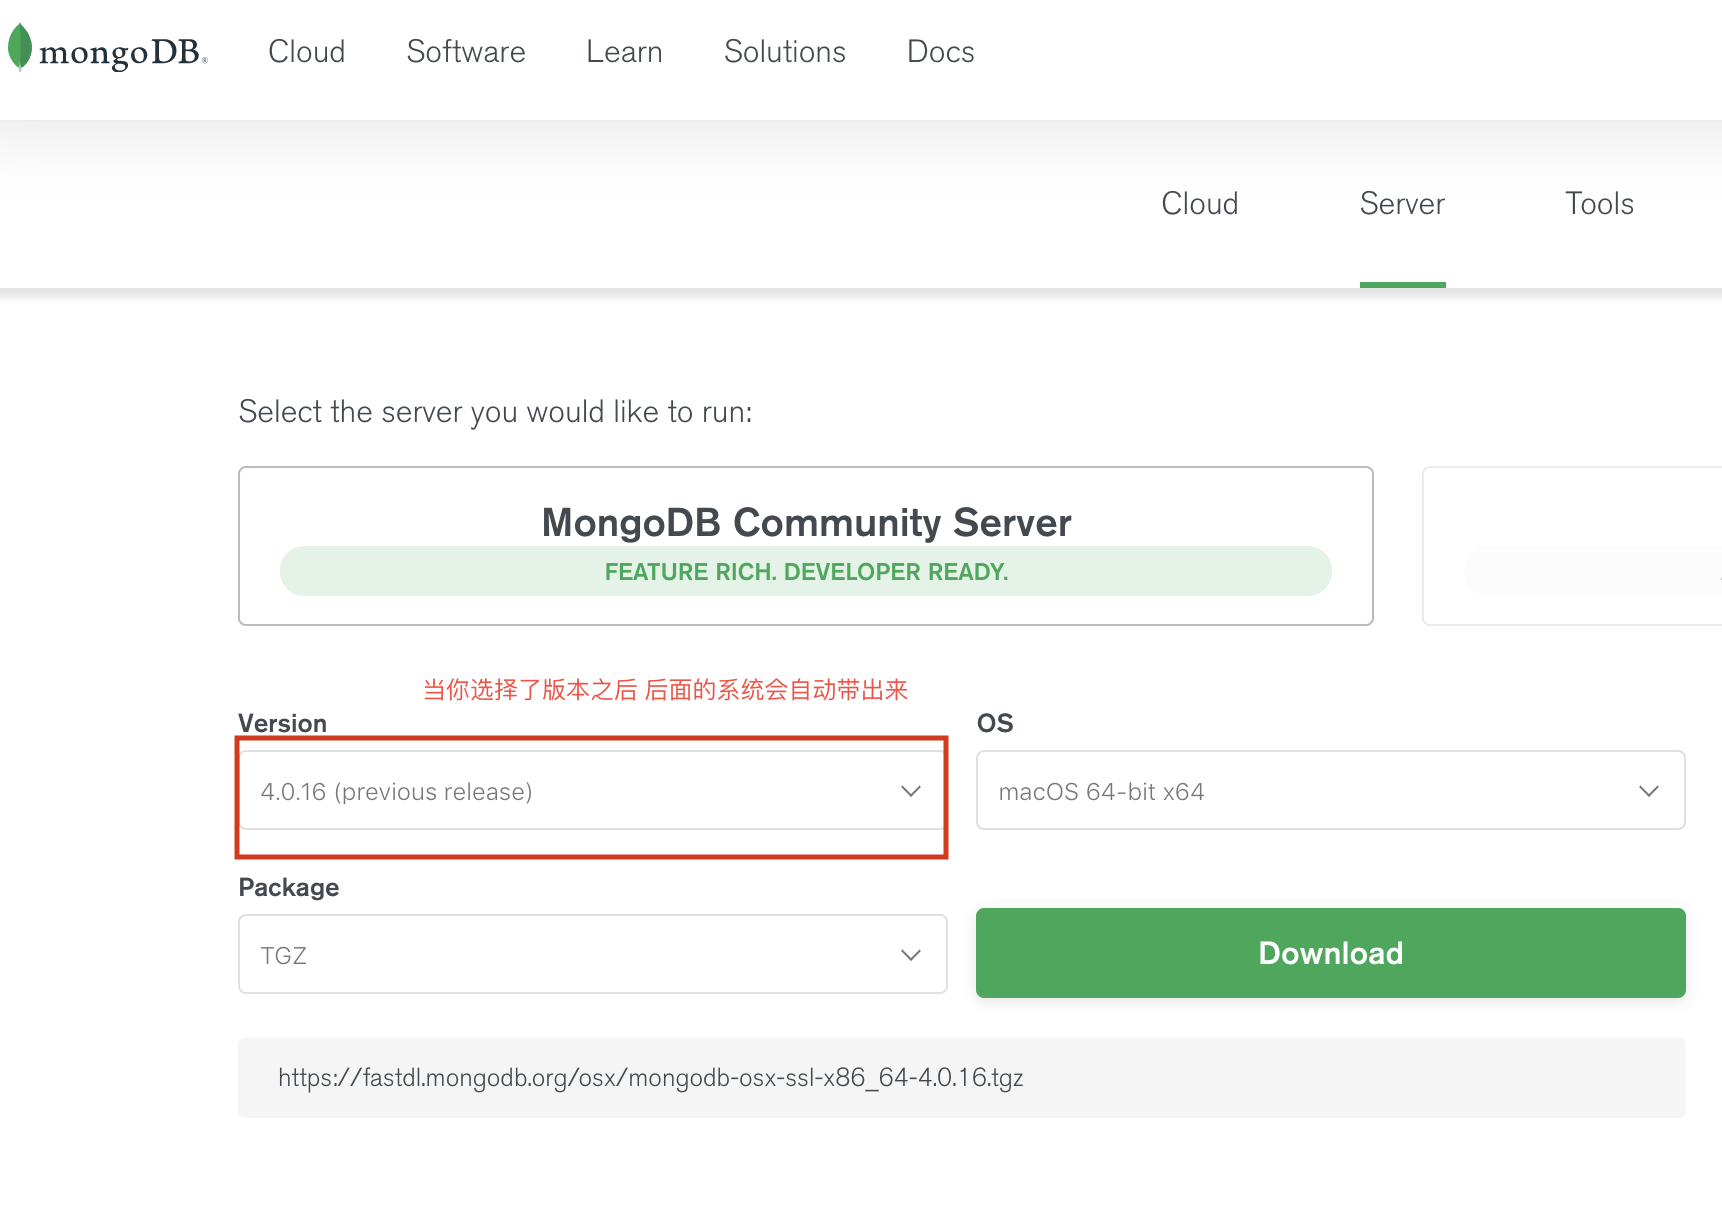Open the Solutions navigation menu
The height and width of the screenshot is (1232, 1722).
point(785,52)
